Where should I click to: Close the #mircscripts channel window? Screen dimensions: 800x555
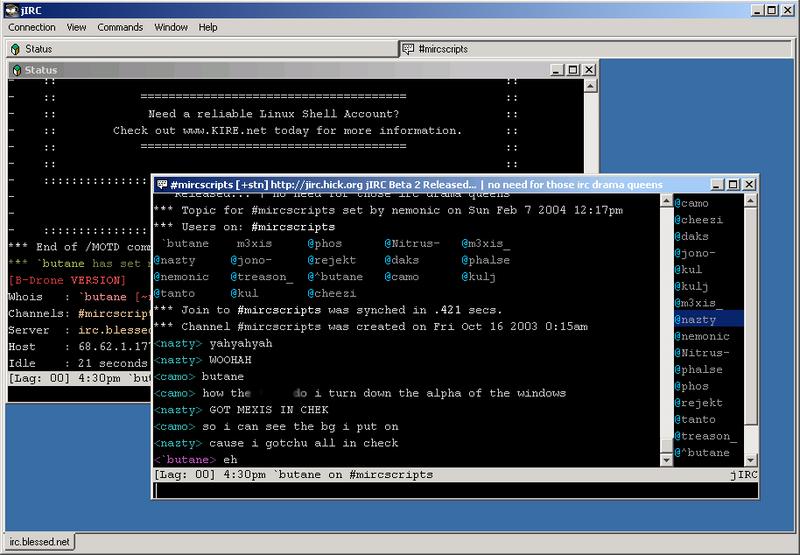click(748, 185)
